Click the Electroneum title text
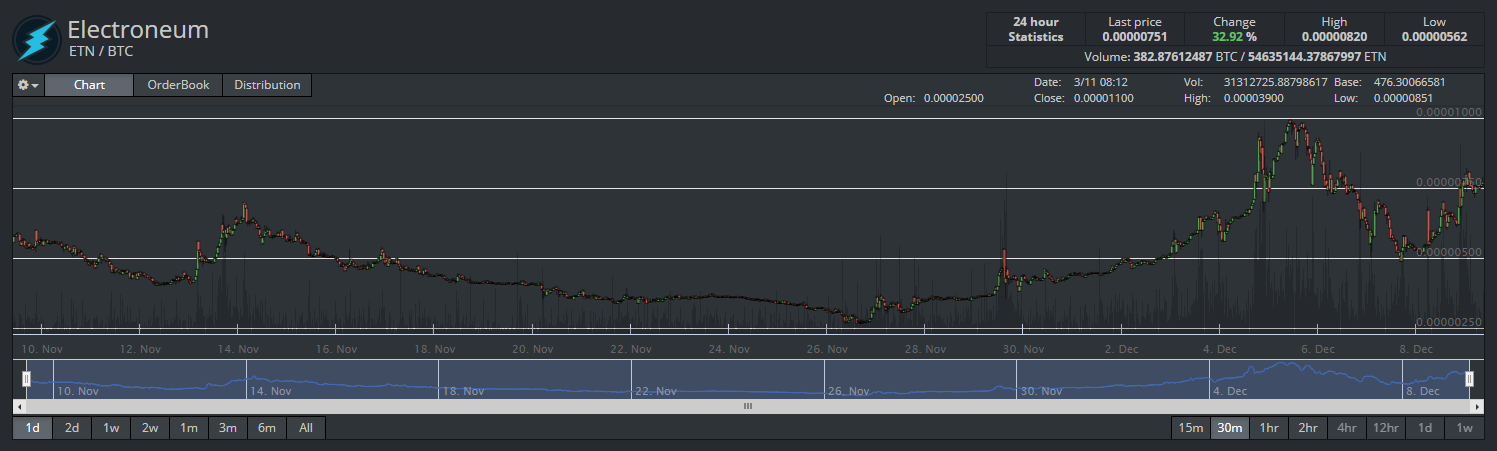The image size is (1497, 451). pyautogui.click(x=138, y=30)
